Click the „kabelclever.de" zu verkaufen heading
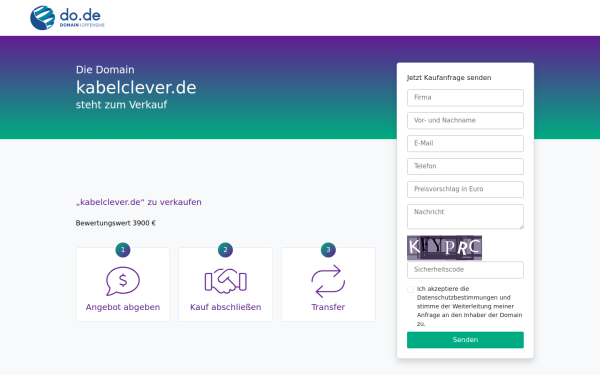This screenshot has width=600, height=375. [x=139, y=202]
